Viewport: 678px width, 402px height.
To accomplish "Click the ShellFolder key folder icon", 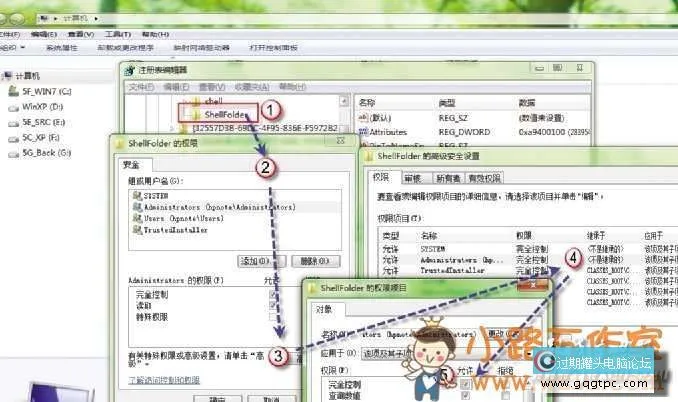I will pyautogui.click(x=196, y=115).
